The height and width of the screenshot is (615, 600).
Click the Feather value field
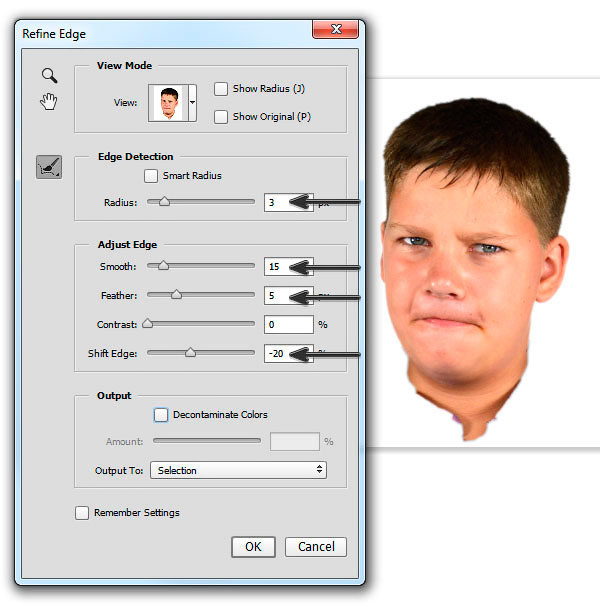289,296
